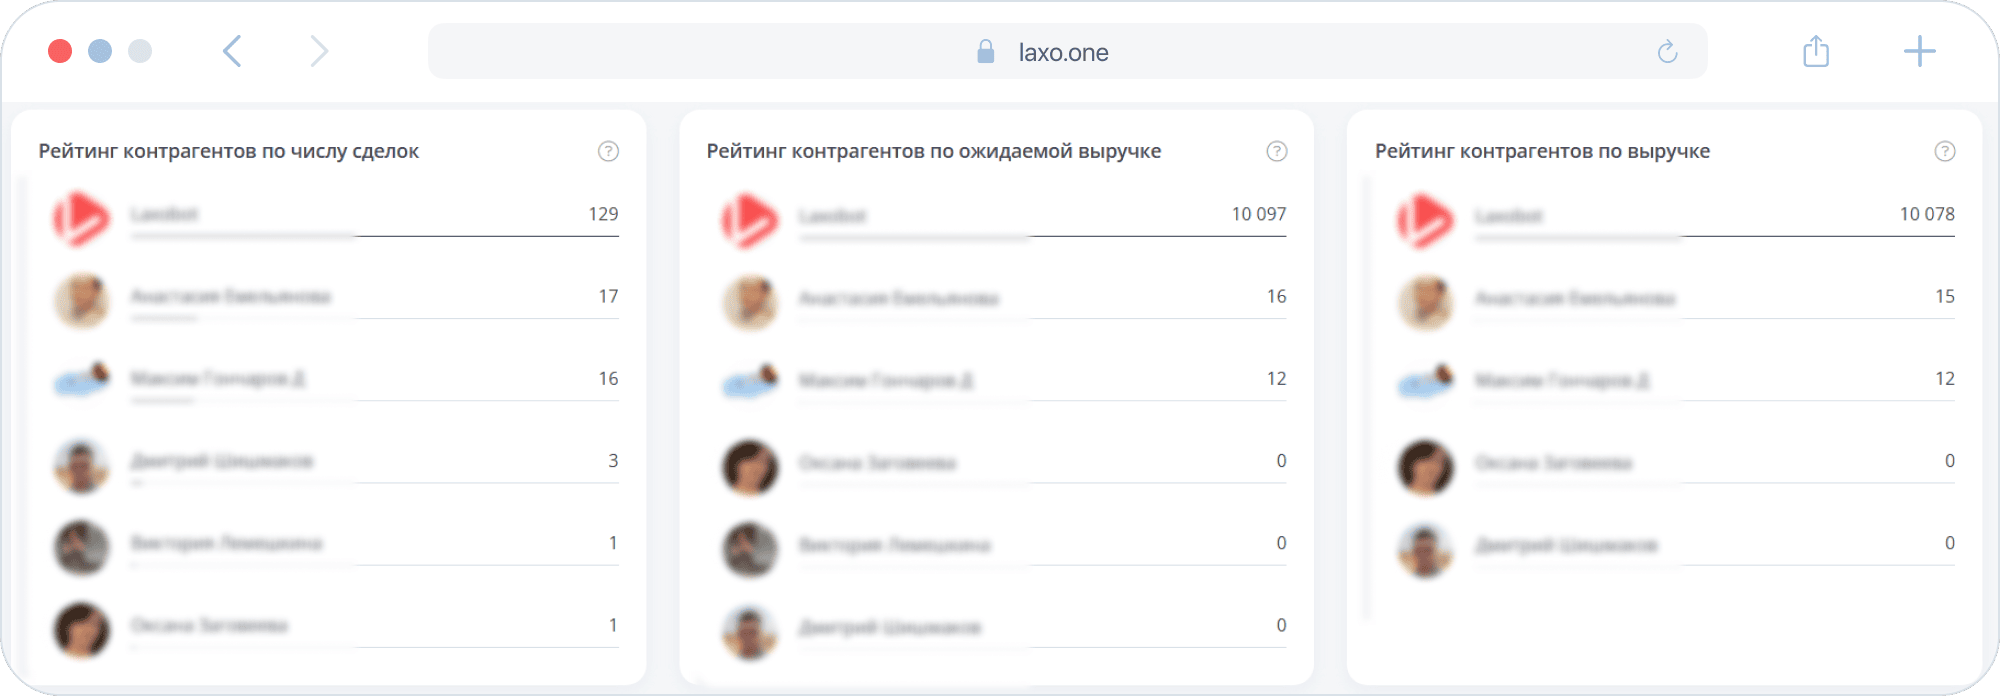
Task: Click avatar in row with 16 expected revenue
Action: click(x=750, y=302)
